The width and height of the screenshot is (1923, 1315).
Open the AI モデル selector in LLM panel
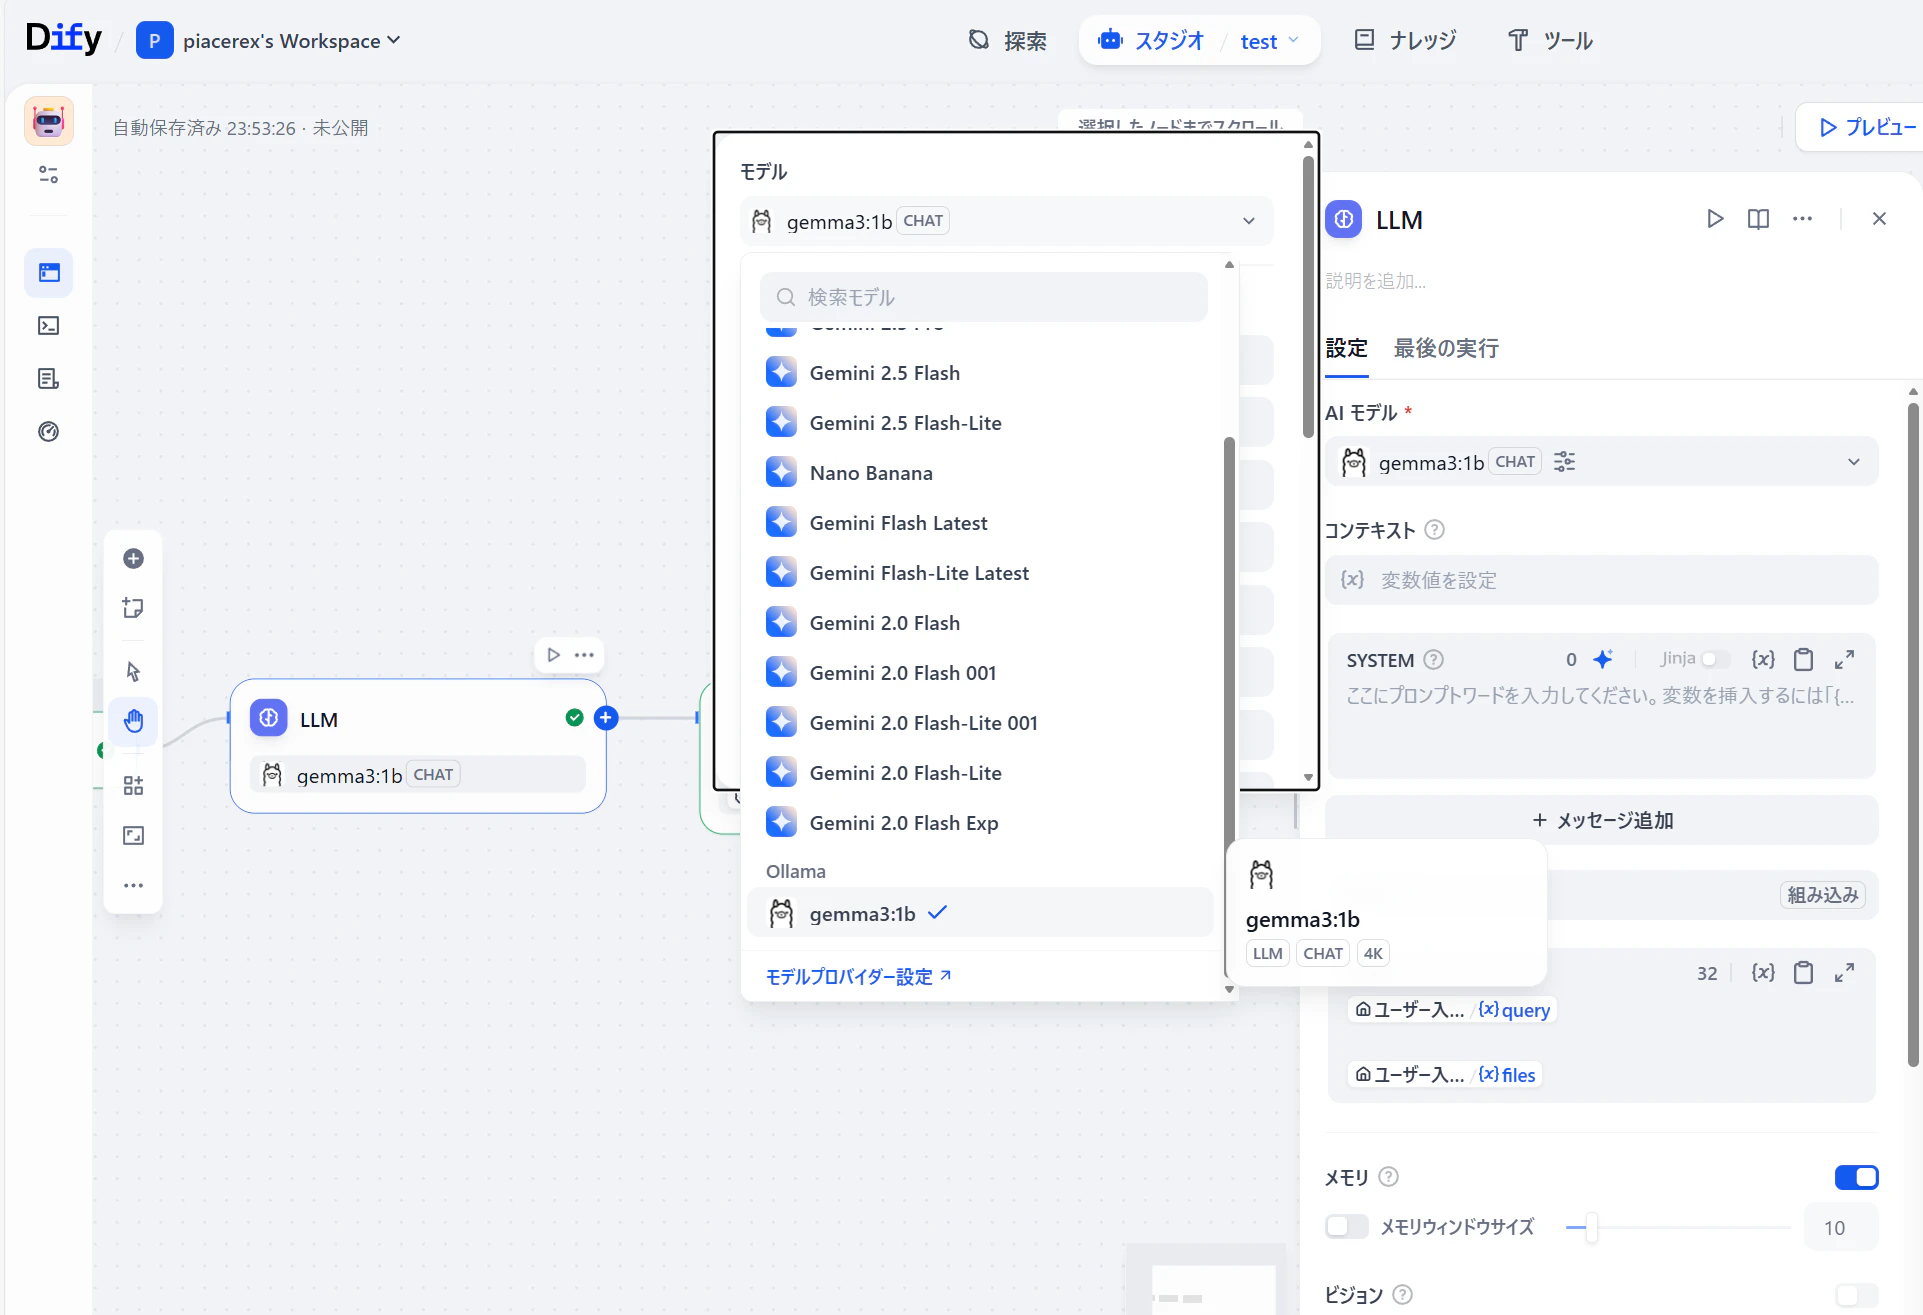click(1602, 462)
